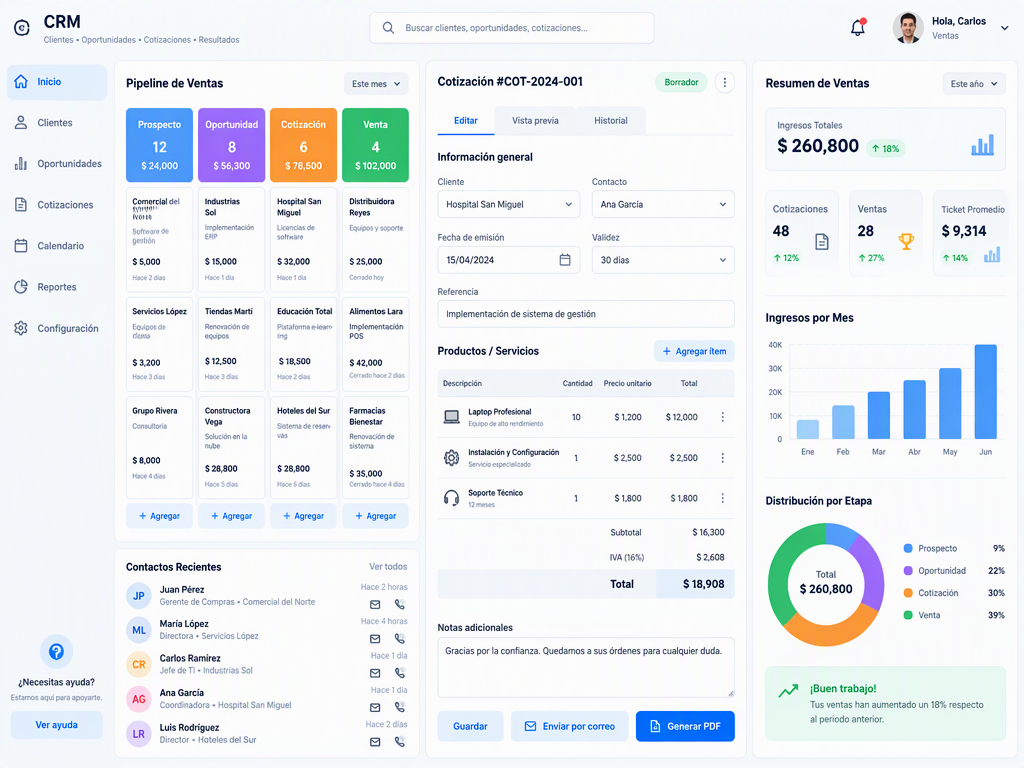This screenshot has height=768, width=1024.
Task: Open row options for Soporte Técnico
Action: (722, 498)
